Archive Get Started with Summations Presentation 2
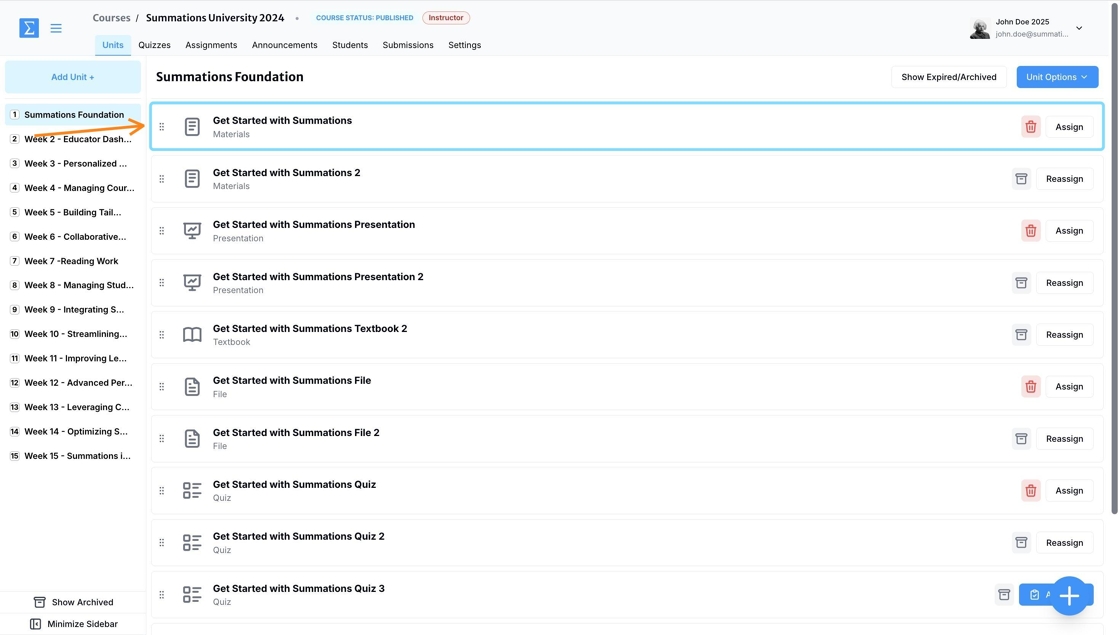 1021,283
